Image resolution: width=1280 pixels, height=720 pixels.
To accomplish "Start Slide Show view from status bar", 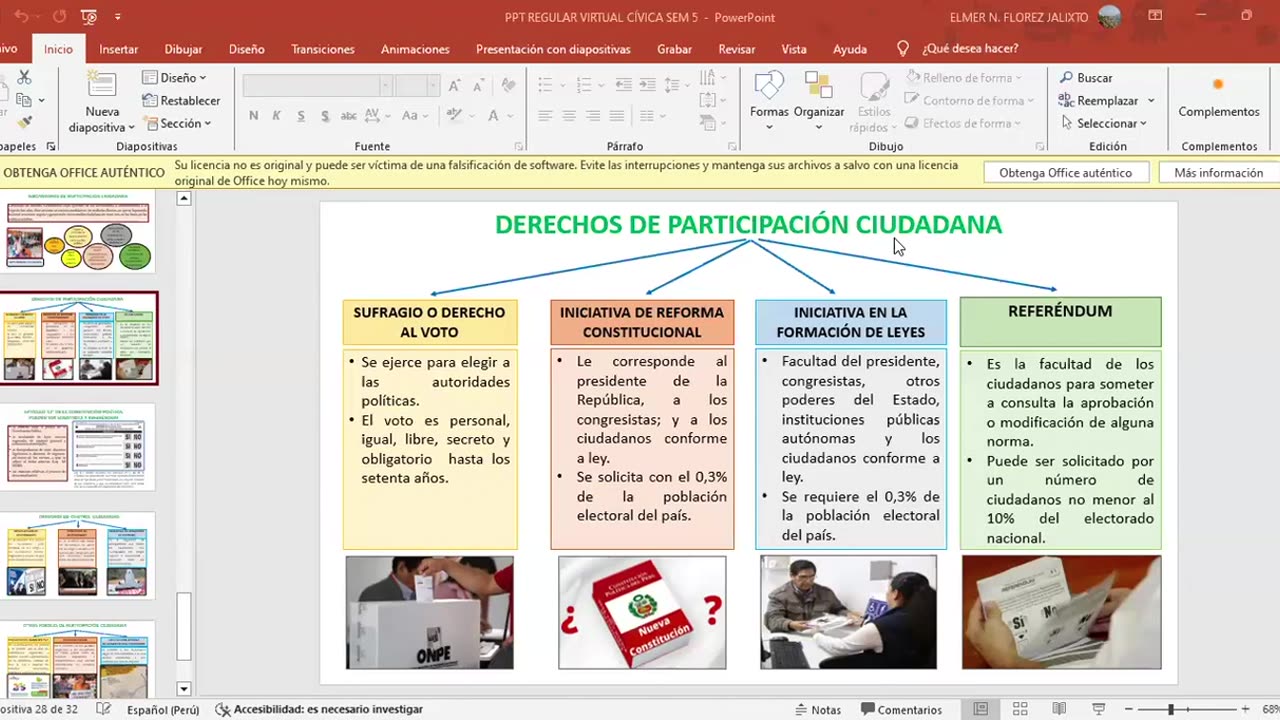I will pyautogui.click(x=1098, y=709).
